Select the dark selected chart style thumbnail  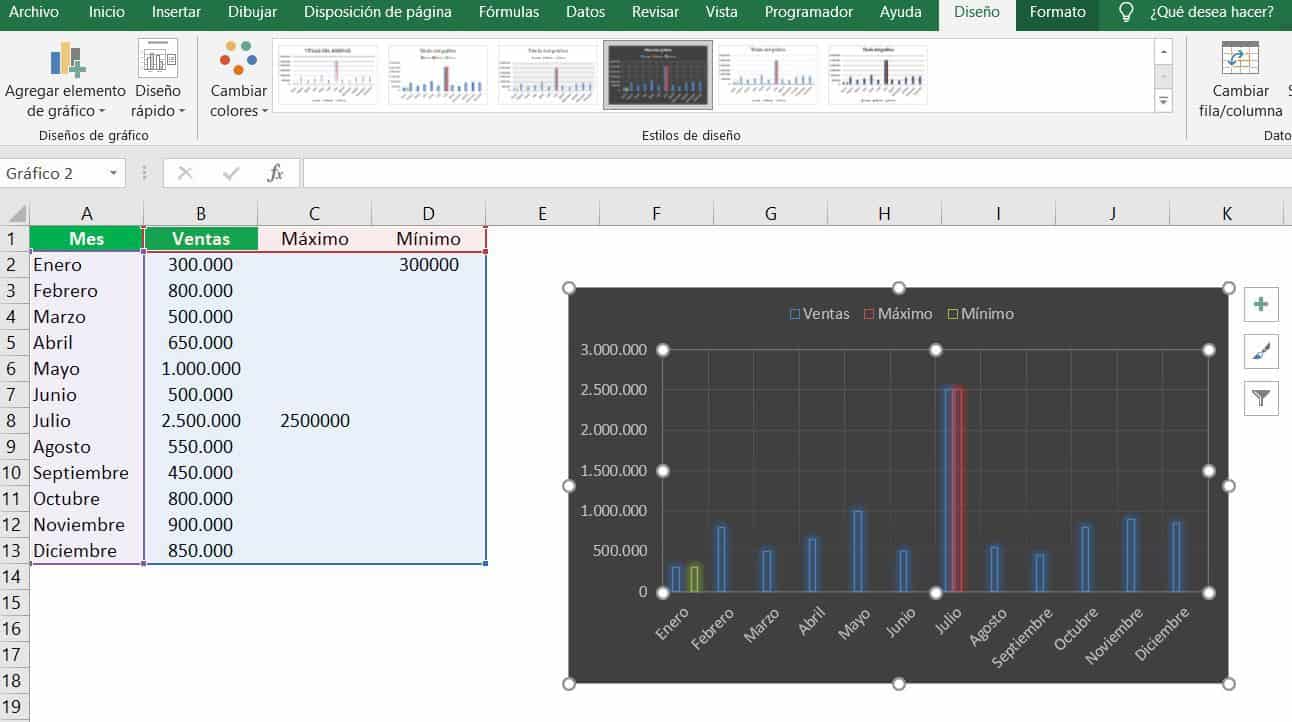tap(658, 75)
